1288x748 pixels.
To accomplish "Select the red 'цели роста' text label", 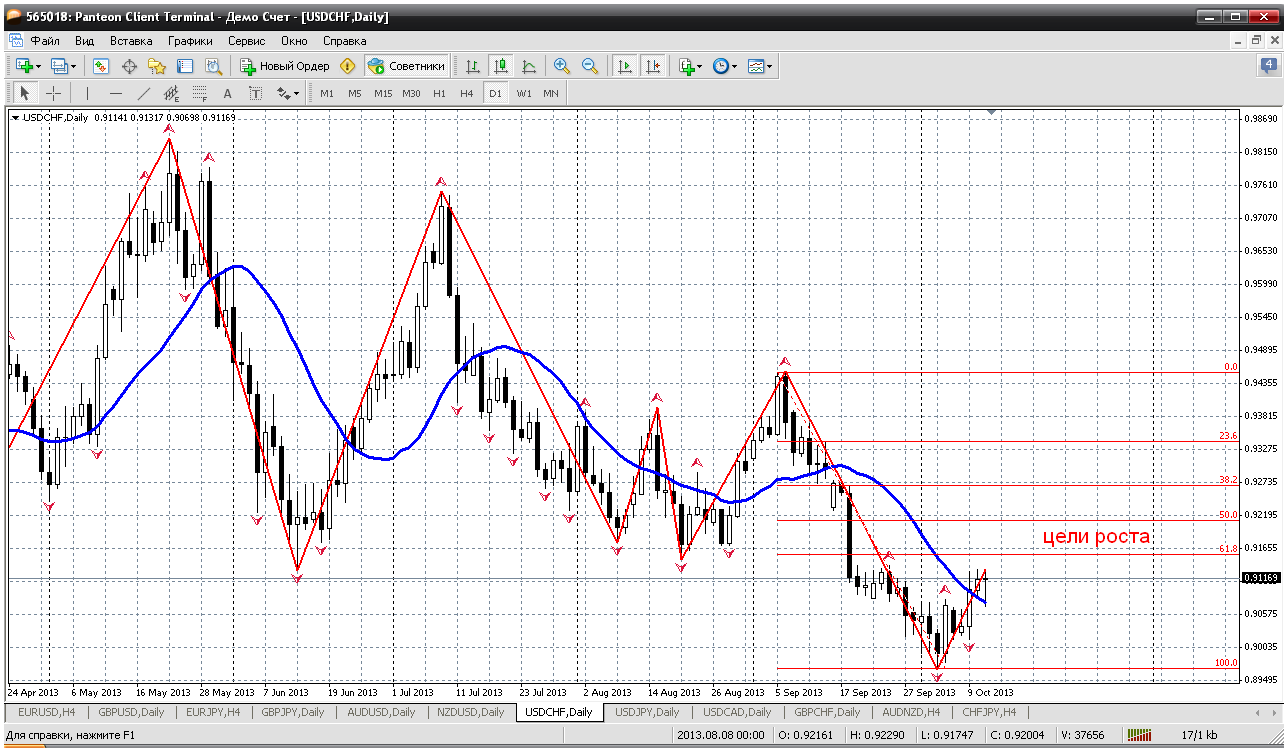I will (1096, 537).
